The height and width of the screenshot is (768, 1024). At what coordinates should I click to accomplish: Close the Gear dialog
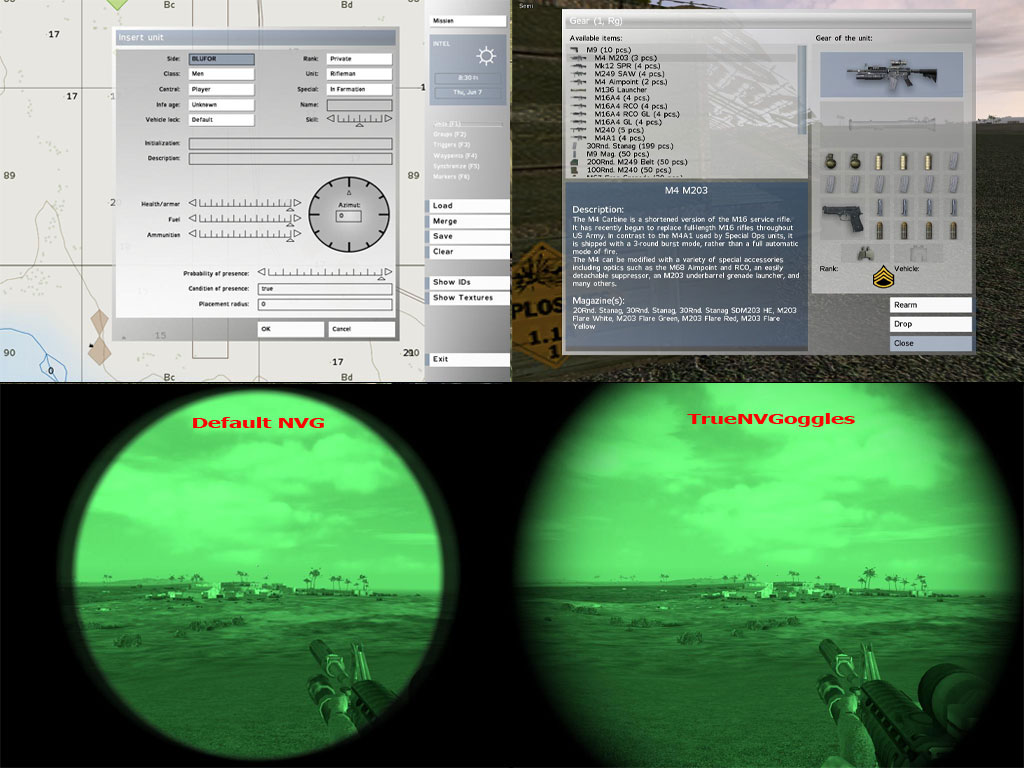tap(931, 343)
